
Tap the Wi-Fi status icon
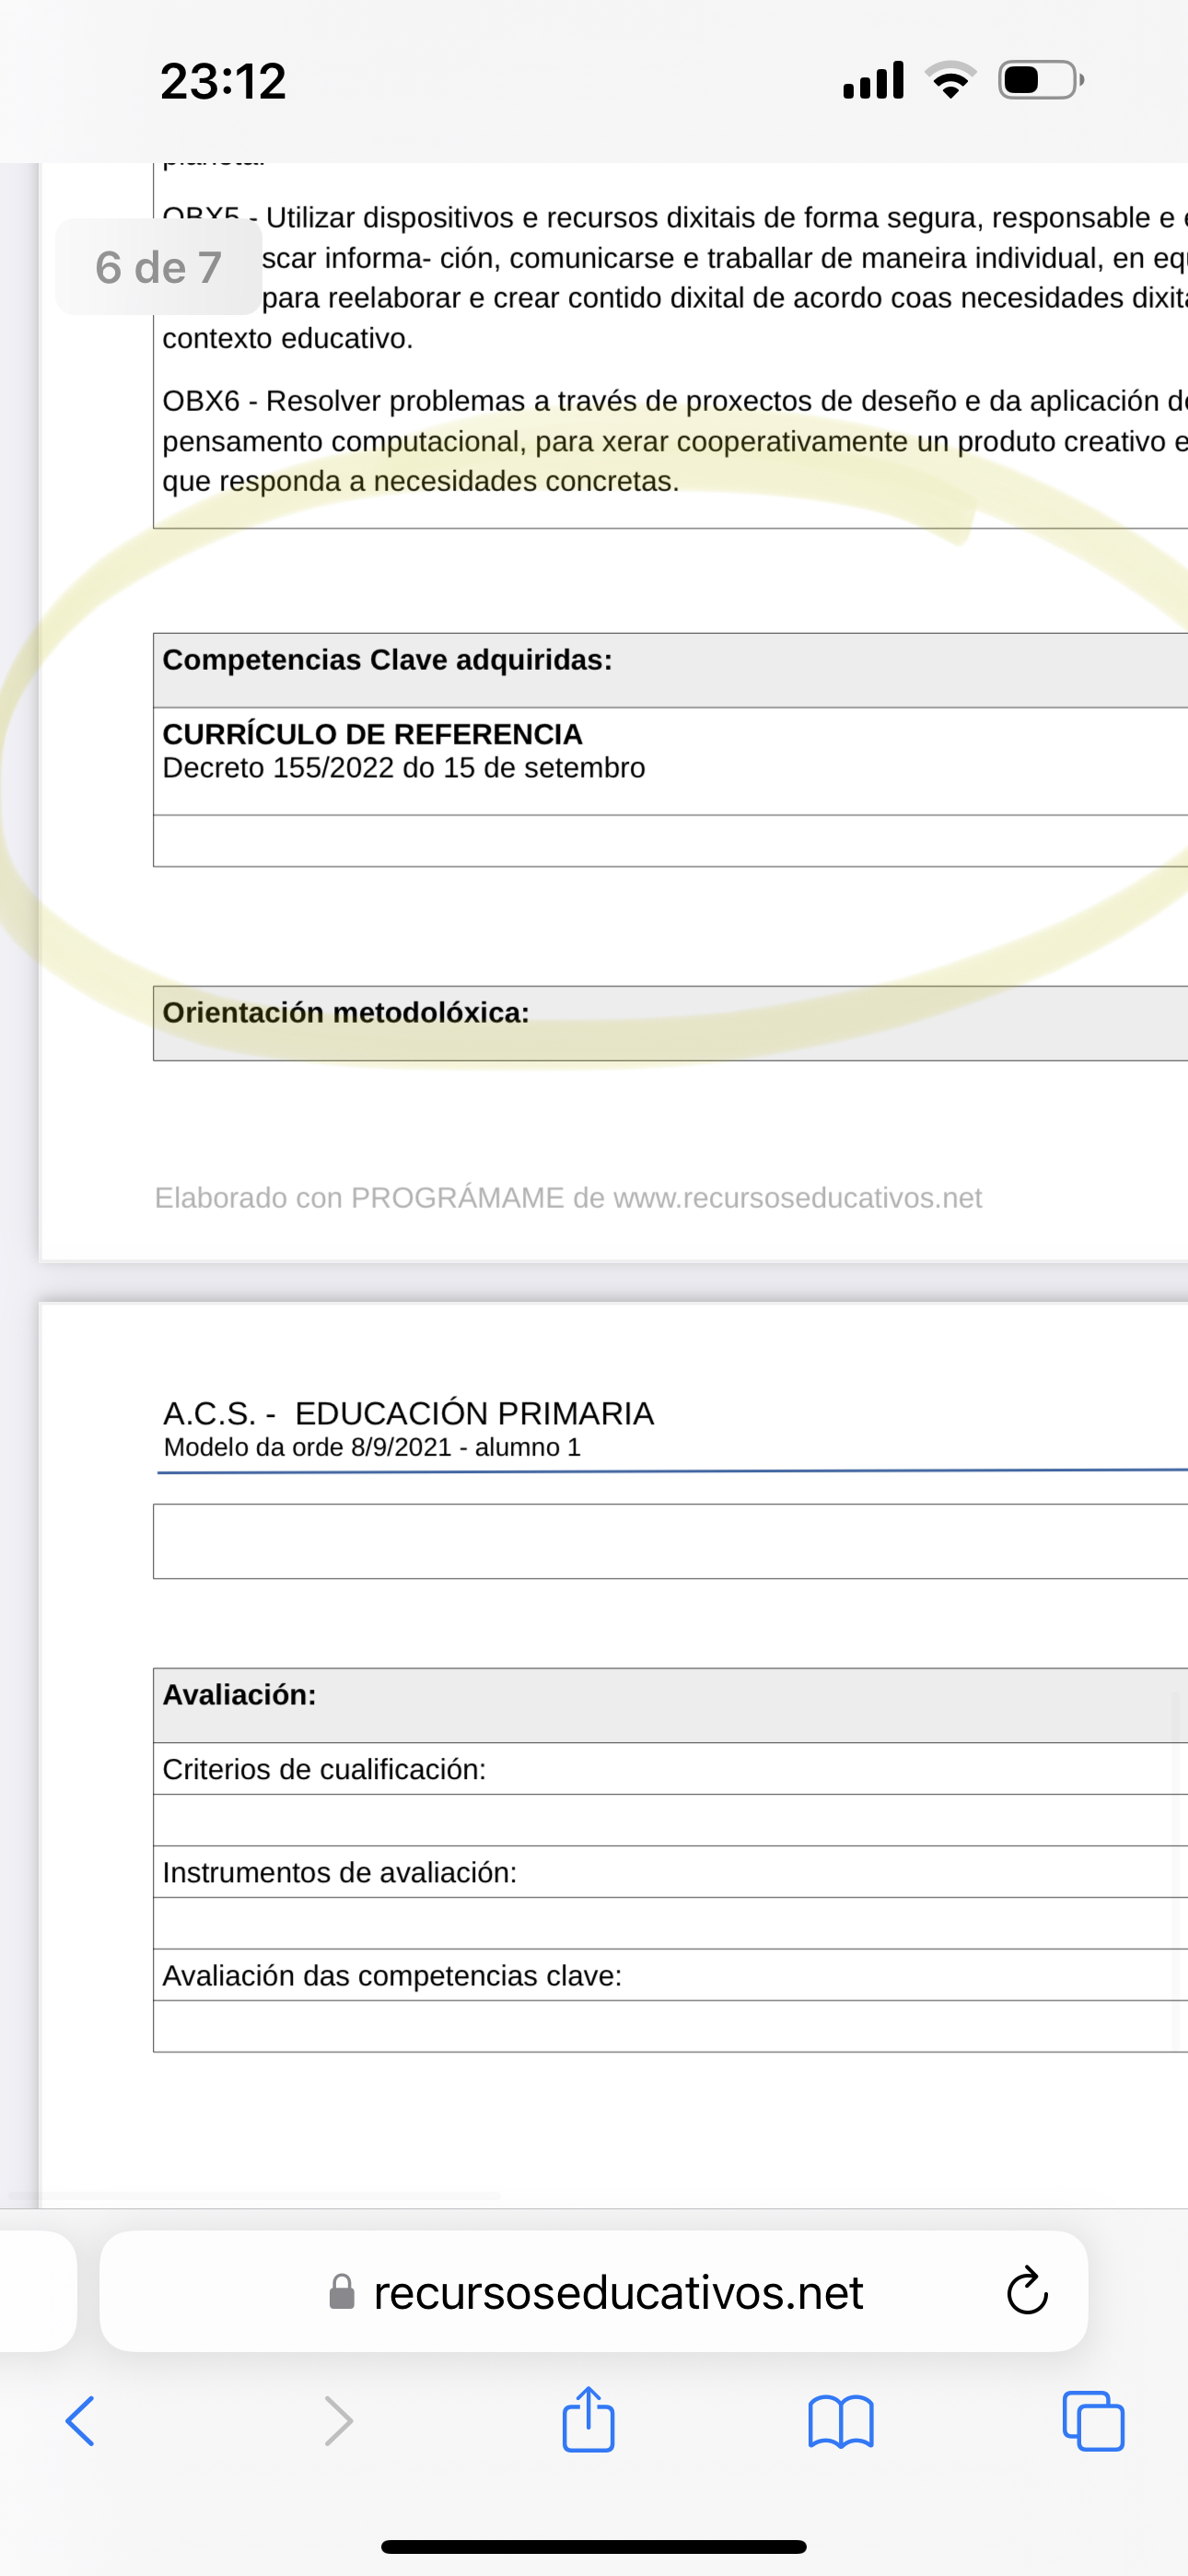950,80
